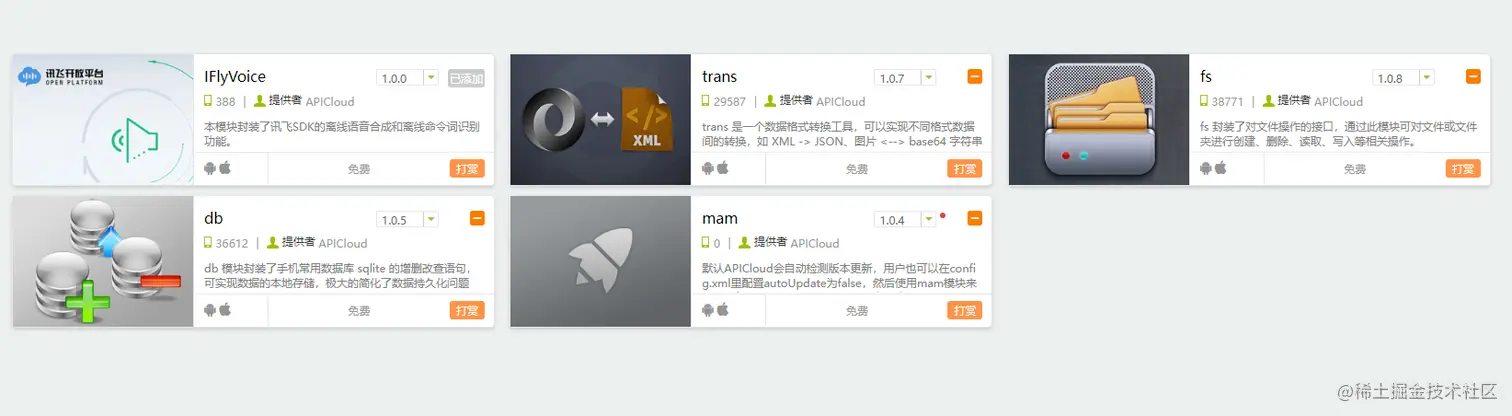
Task: Open IFlyVoice version 1.0.0 dropdown
Action: 407,78
